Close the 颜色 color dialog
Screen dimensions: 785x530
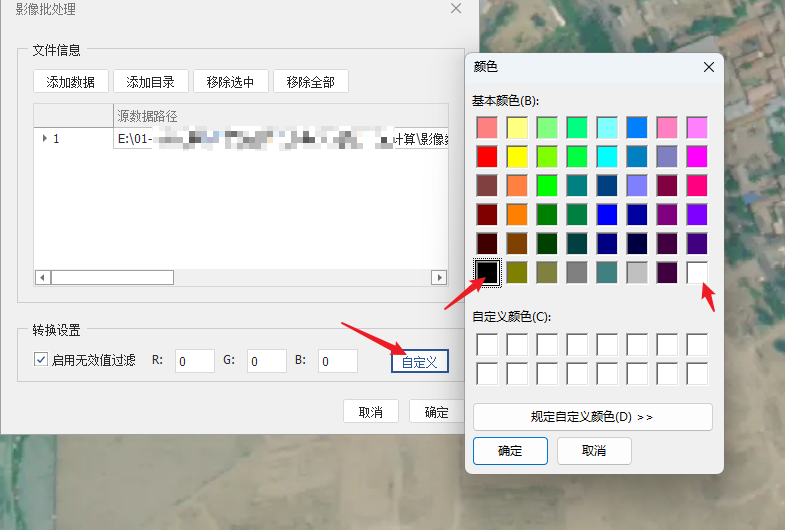point(709,67)
